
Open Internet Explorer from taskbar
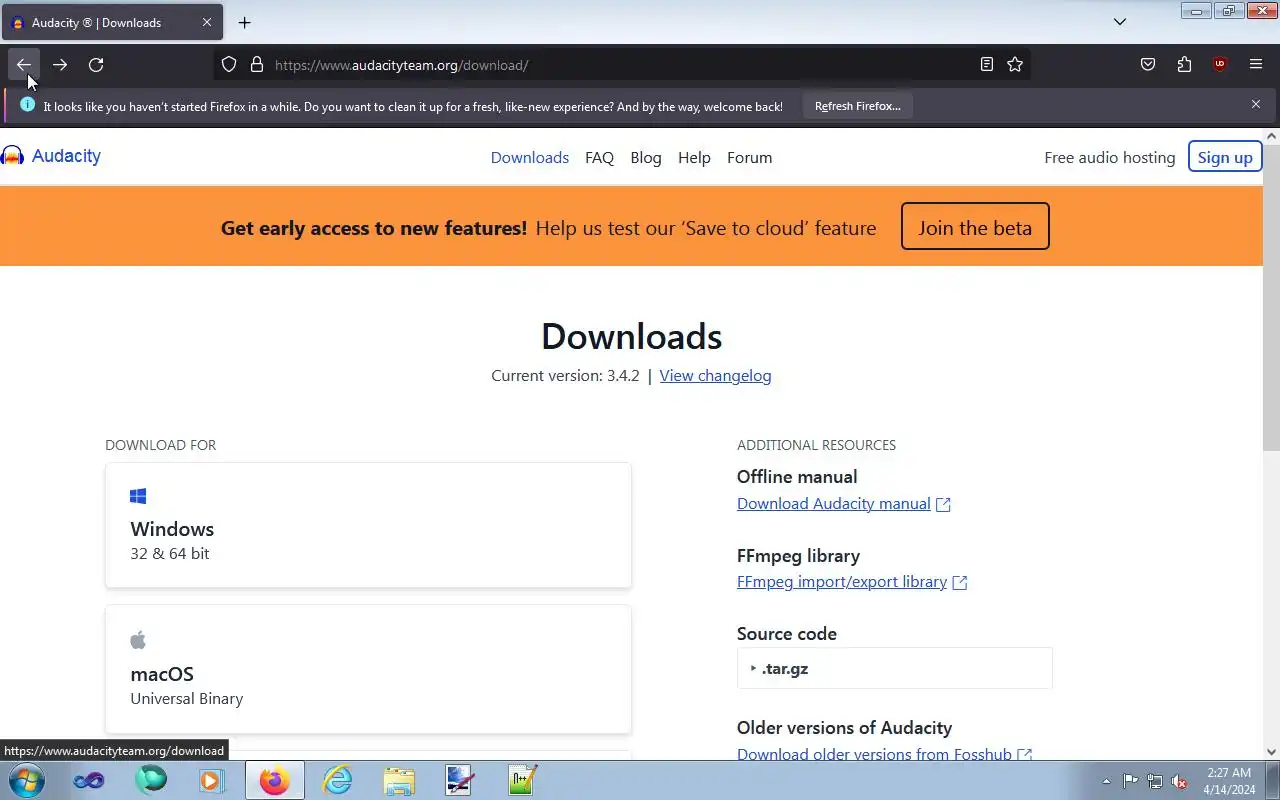(337, 780)
